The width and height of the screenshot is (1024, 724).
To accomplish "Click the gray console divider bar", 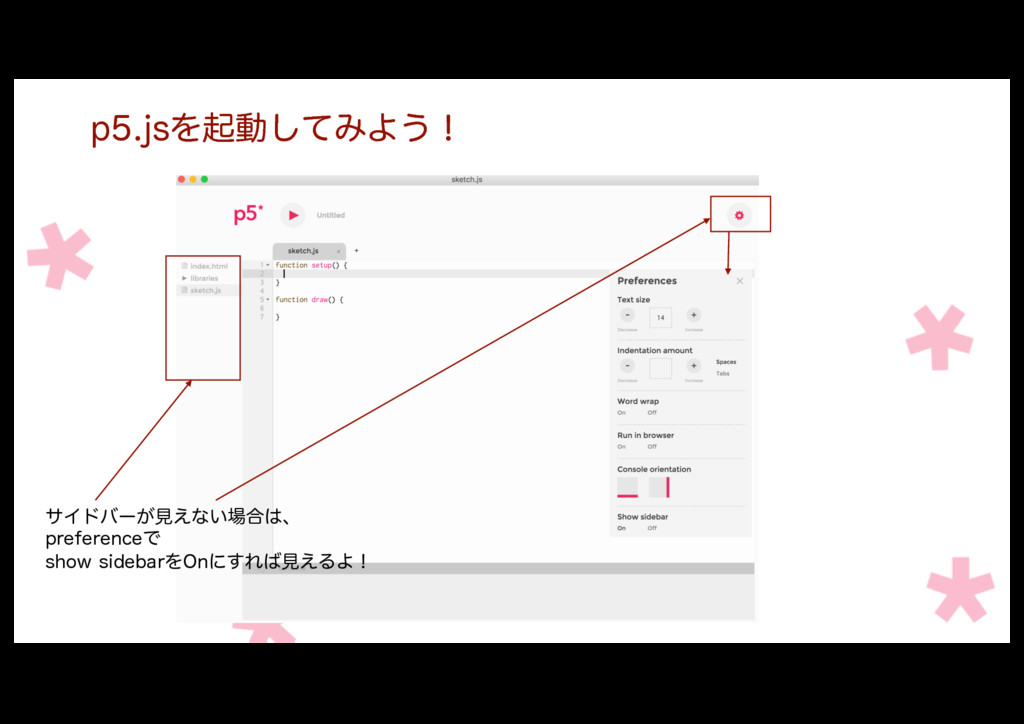I will (x=498, y=569).
